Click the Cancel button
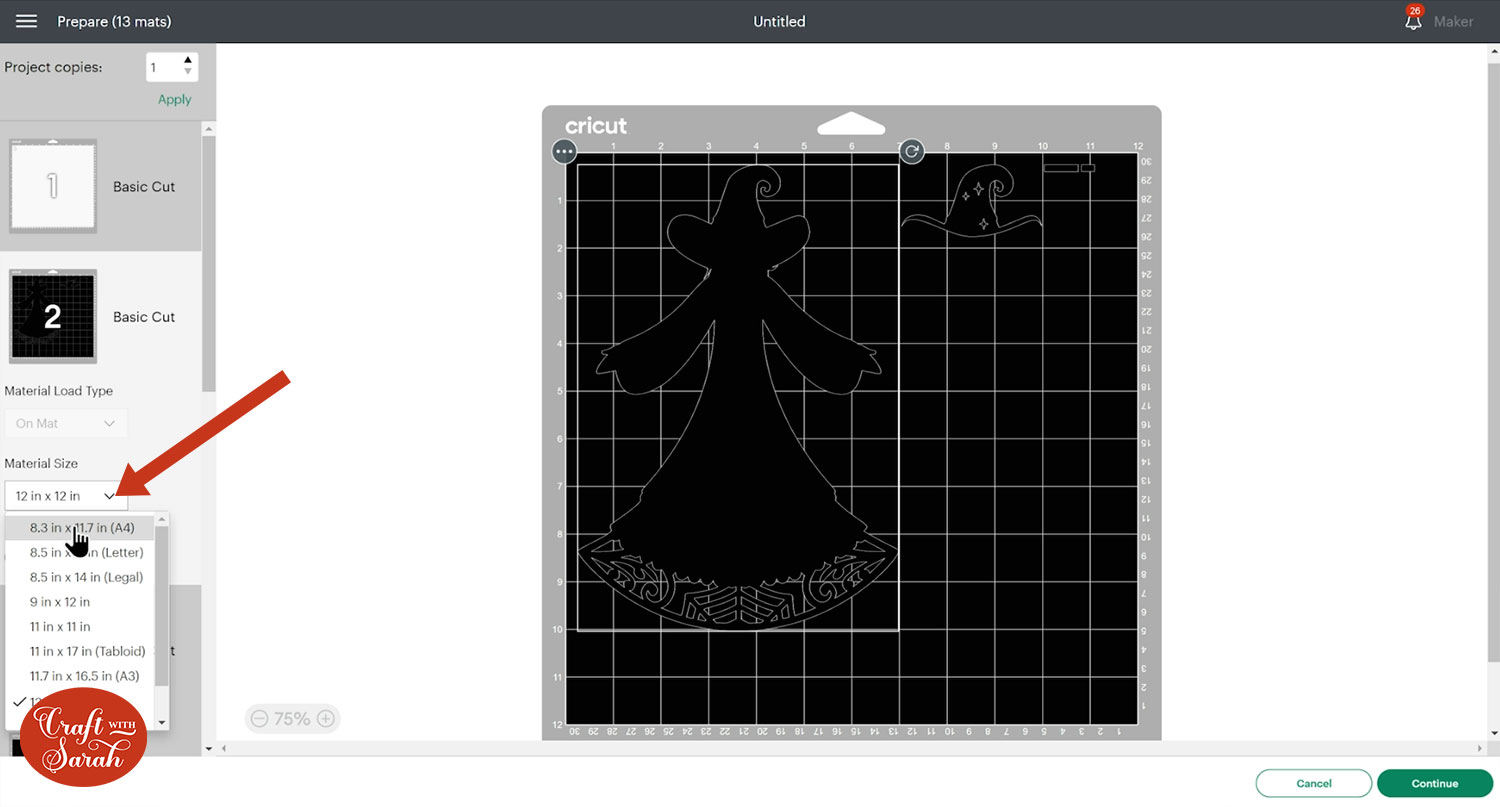 [1314, 783]
